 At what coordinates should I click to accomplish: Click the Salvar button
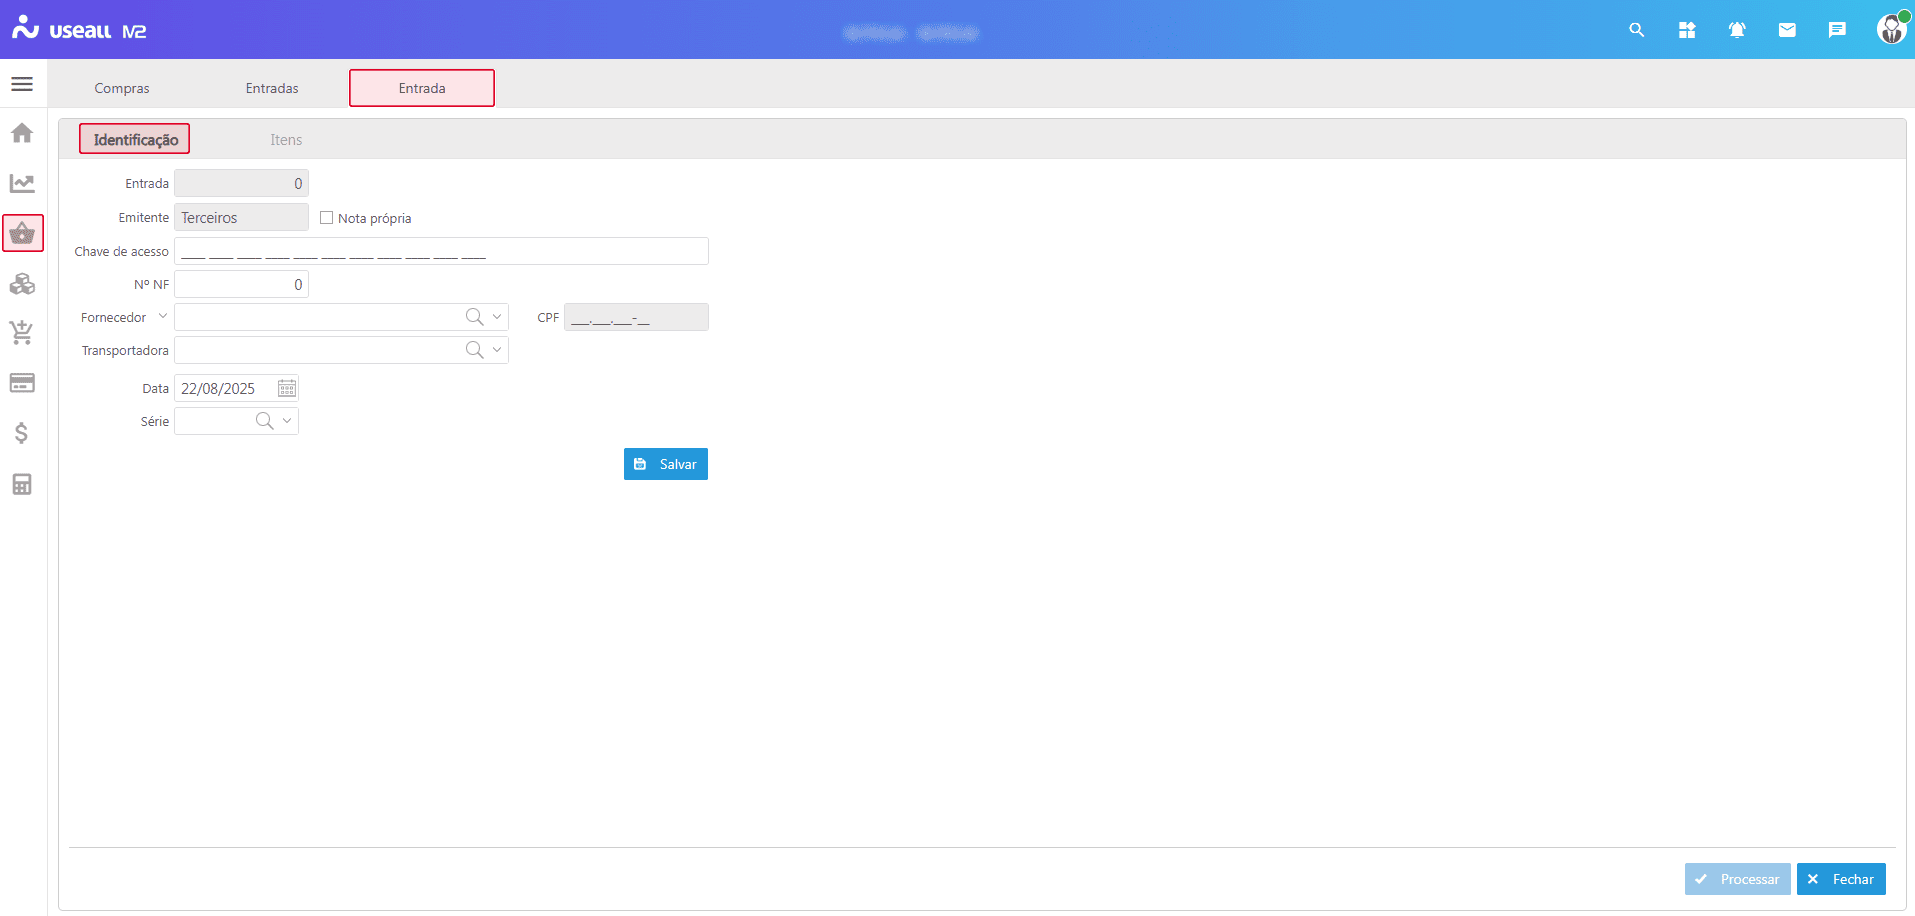[x=666, y=464]
